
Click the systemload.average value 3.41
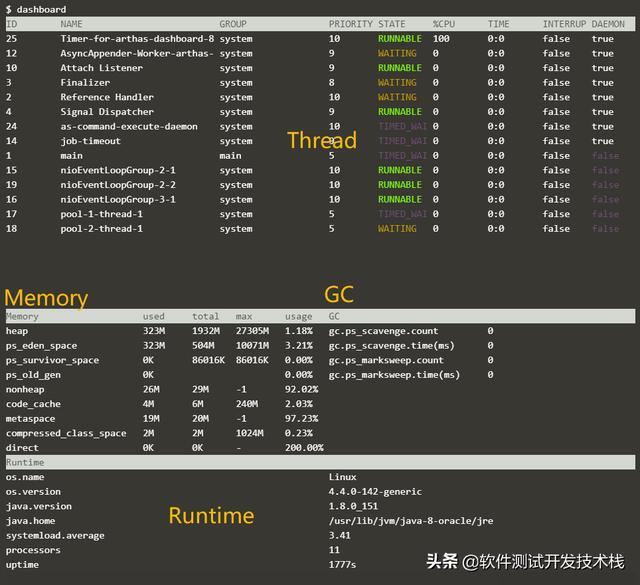point(340,536)
